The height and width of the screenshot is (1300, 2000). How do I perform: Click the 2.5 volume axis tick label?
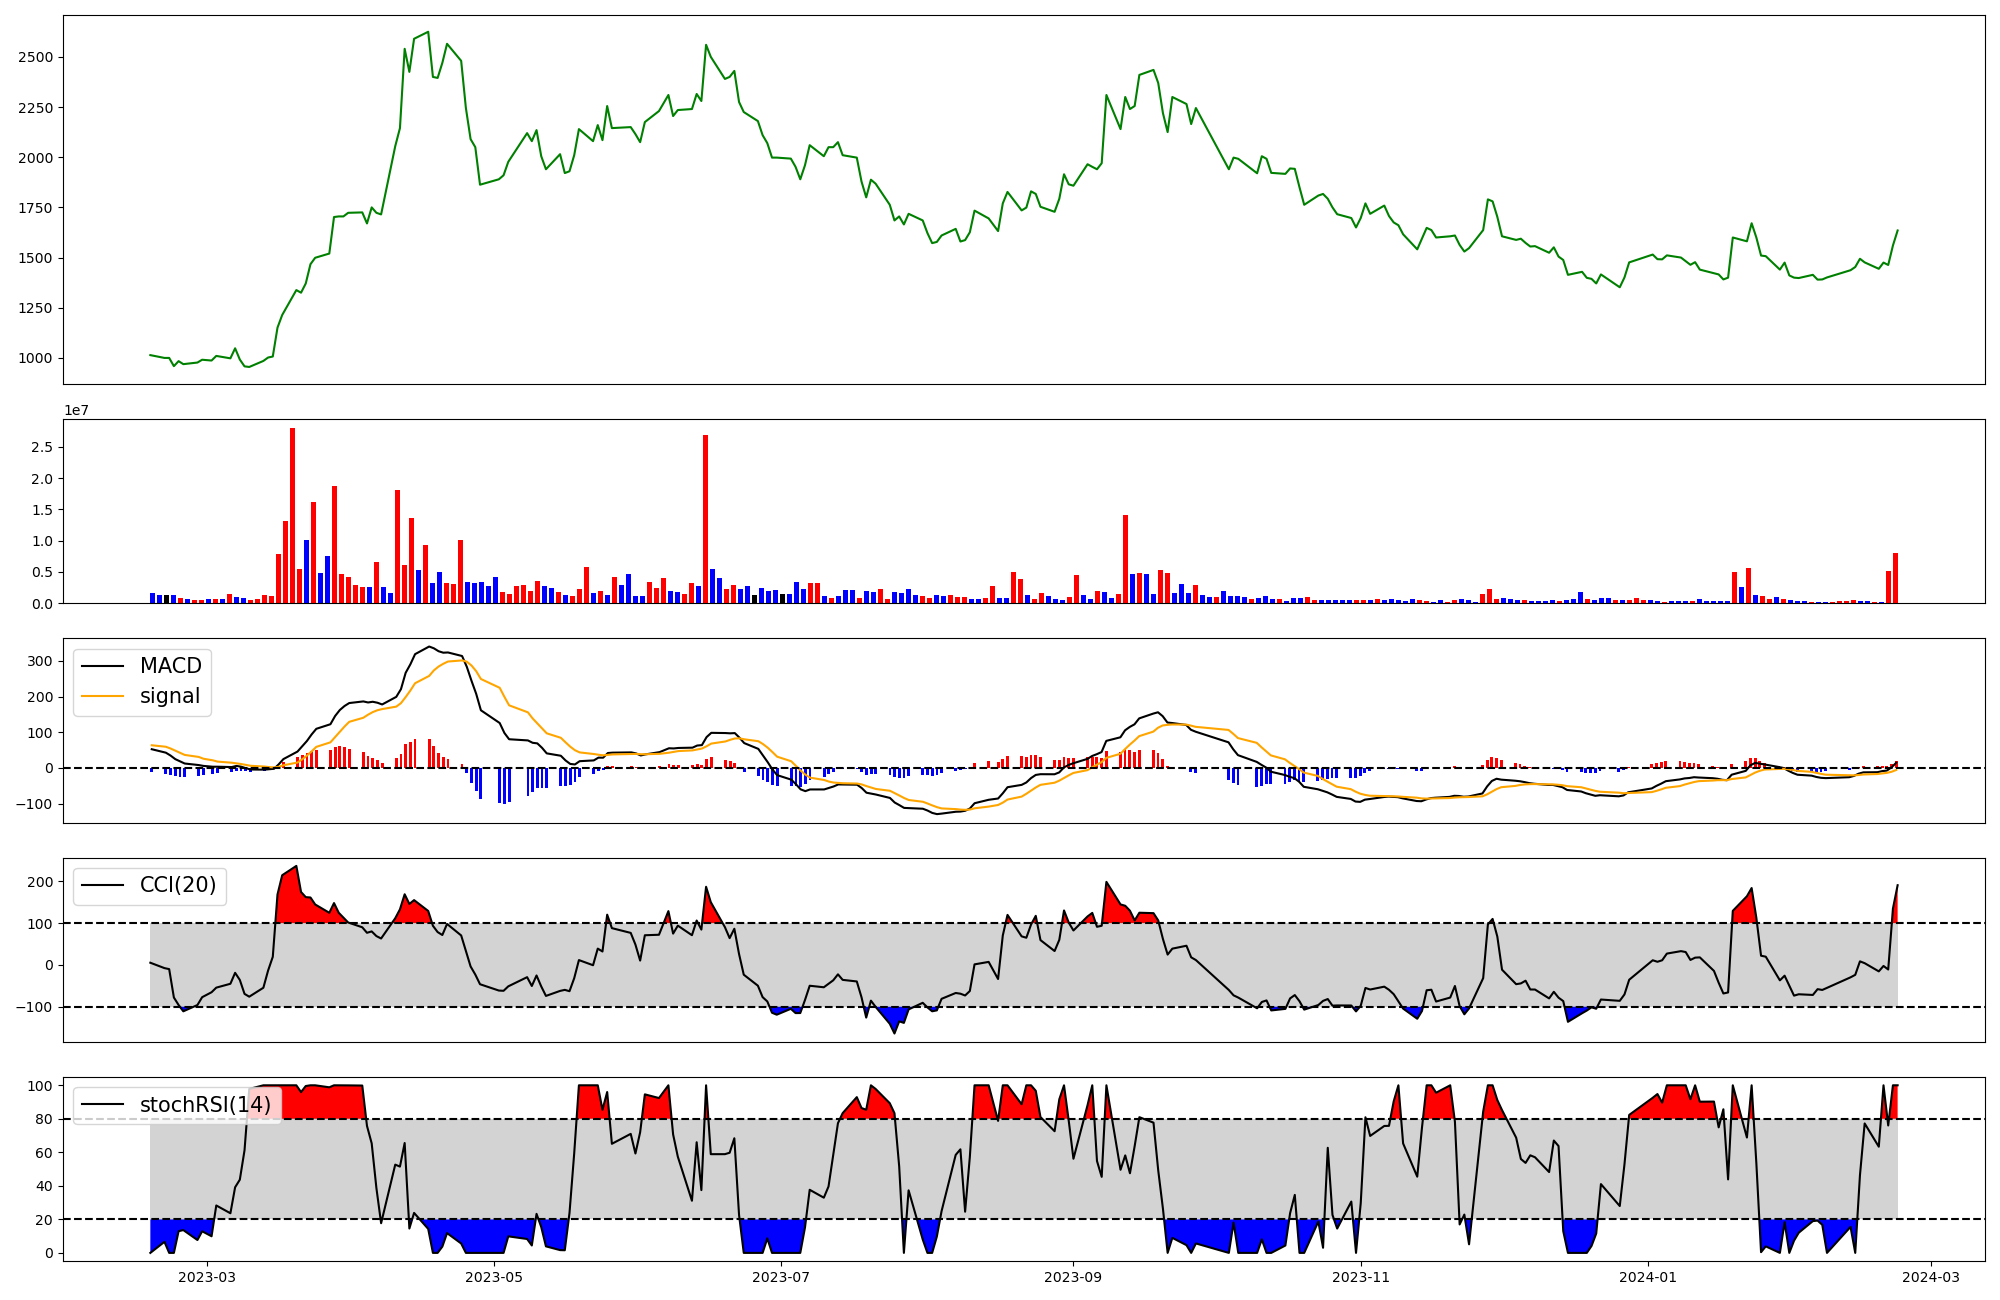(42, 447)
